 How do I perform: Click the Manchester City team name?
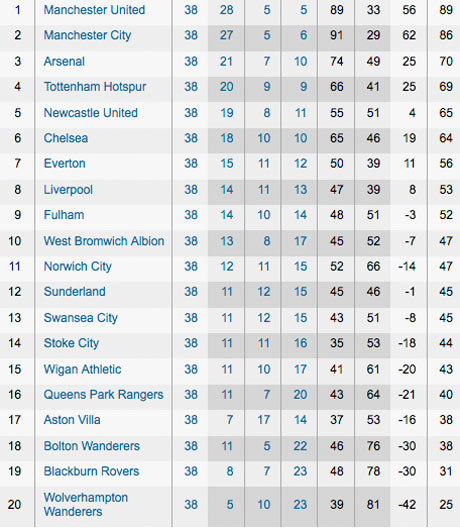coord(88,35)
